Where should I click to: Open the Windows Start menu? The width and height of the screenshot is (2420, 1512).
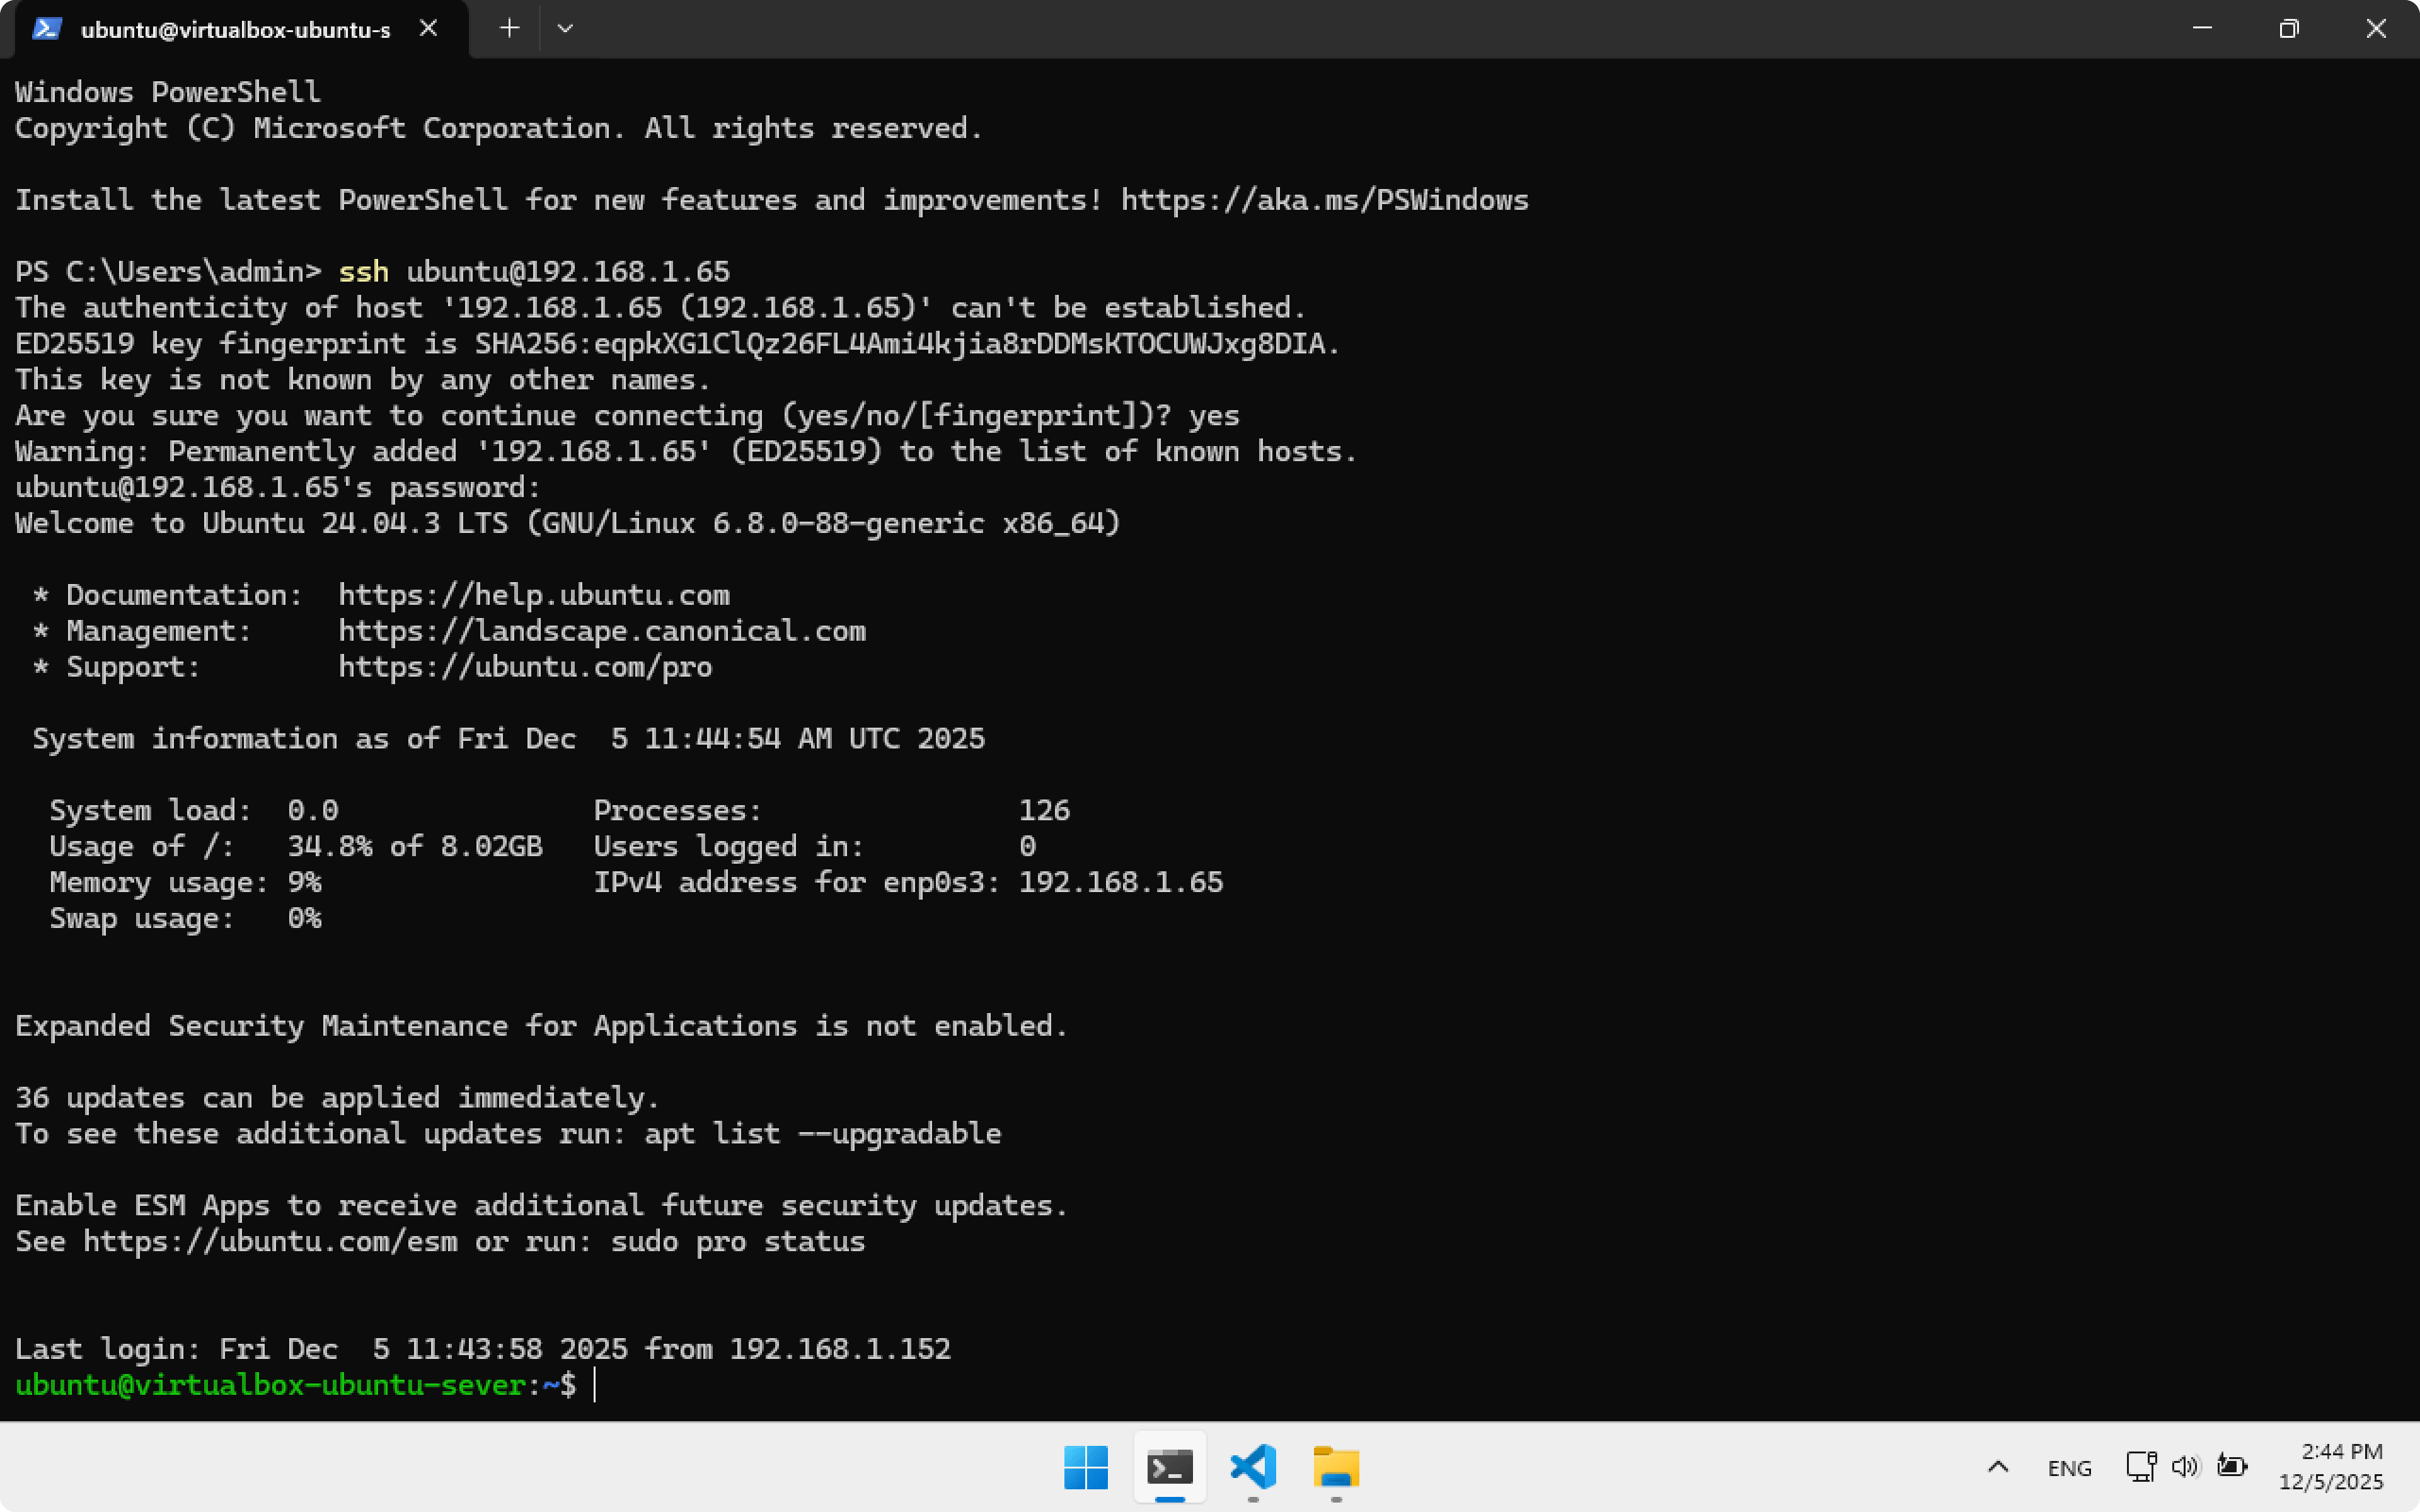coord(1086,1467)
